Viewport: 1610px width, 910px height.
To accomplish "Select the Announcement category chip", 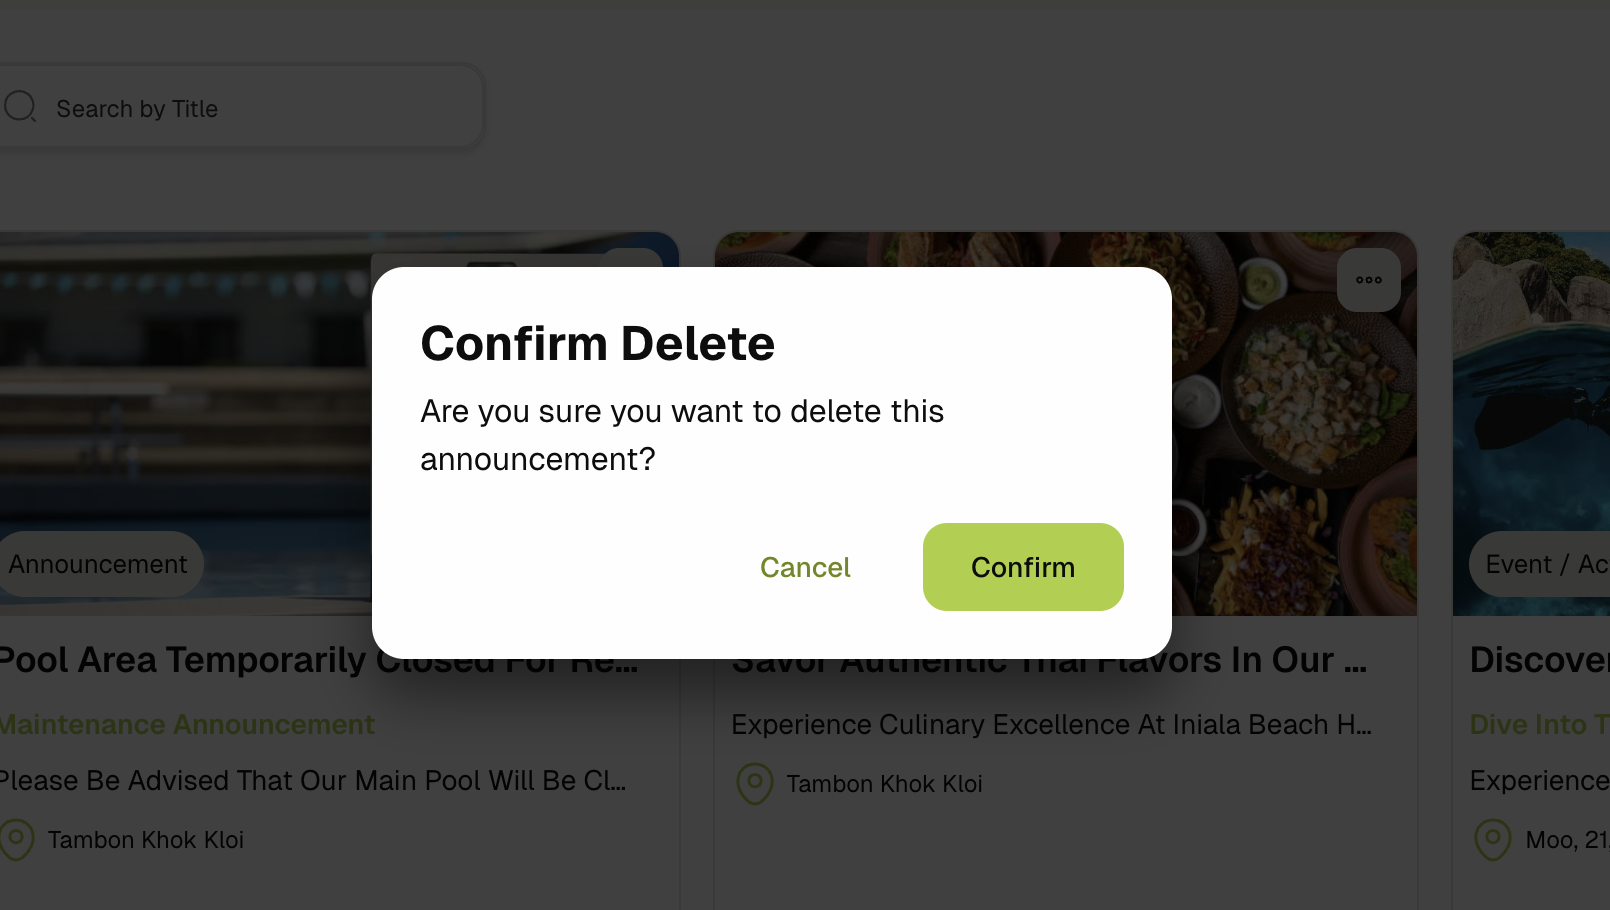I will point(97,563).
